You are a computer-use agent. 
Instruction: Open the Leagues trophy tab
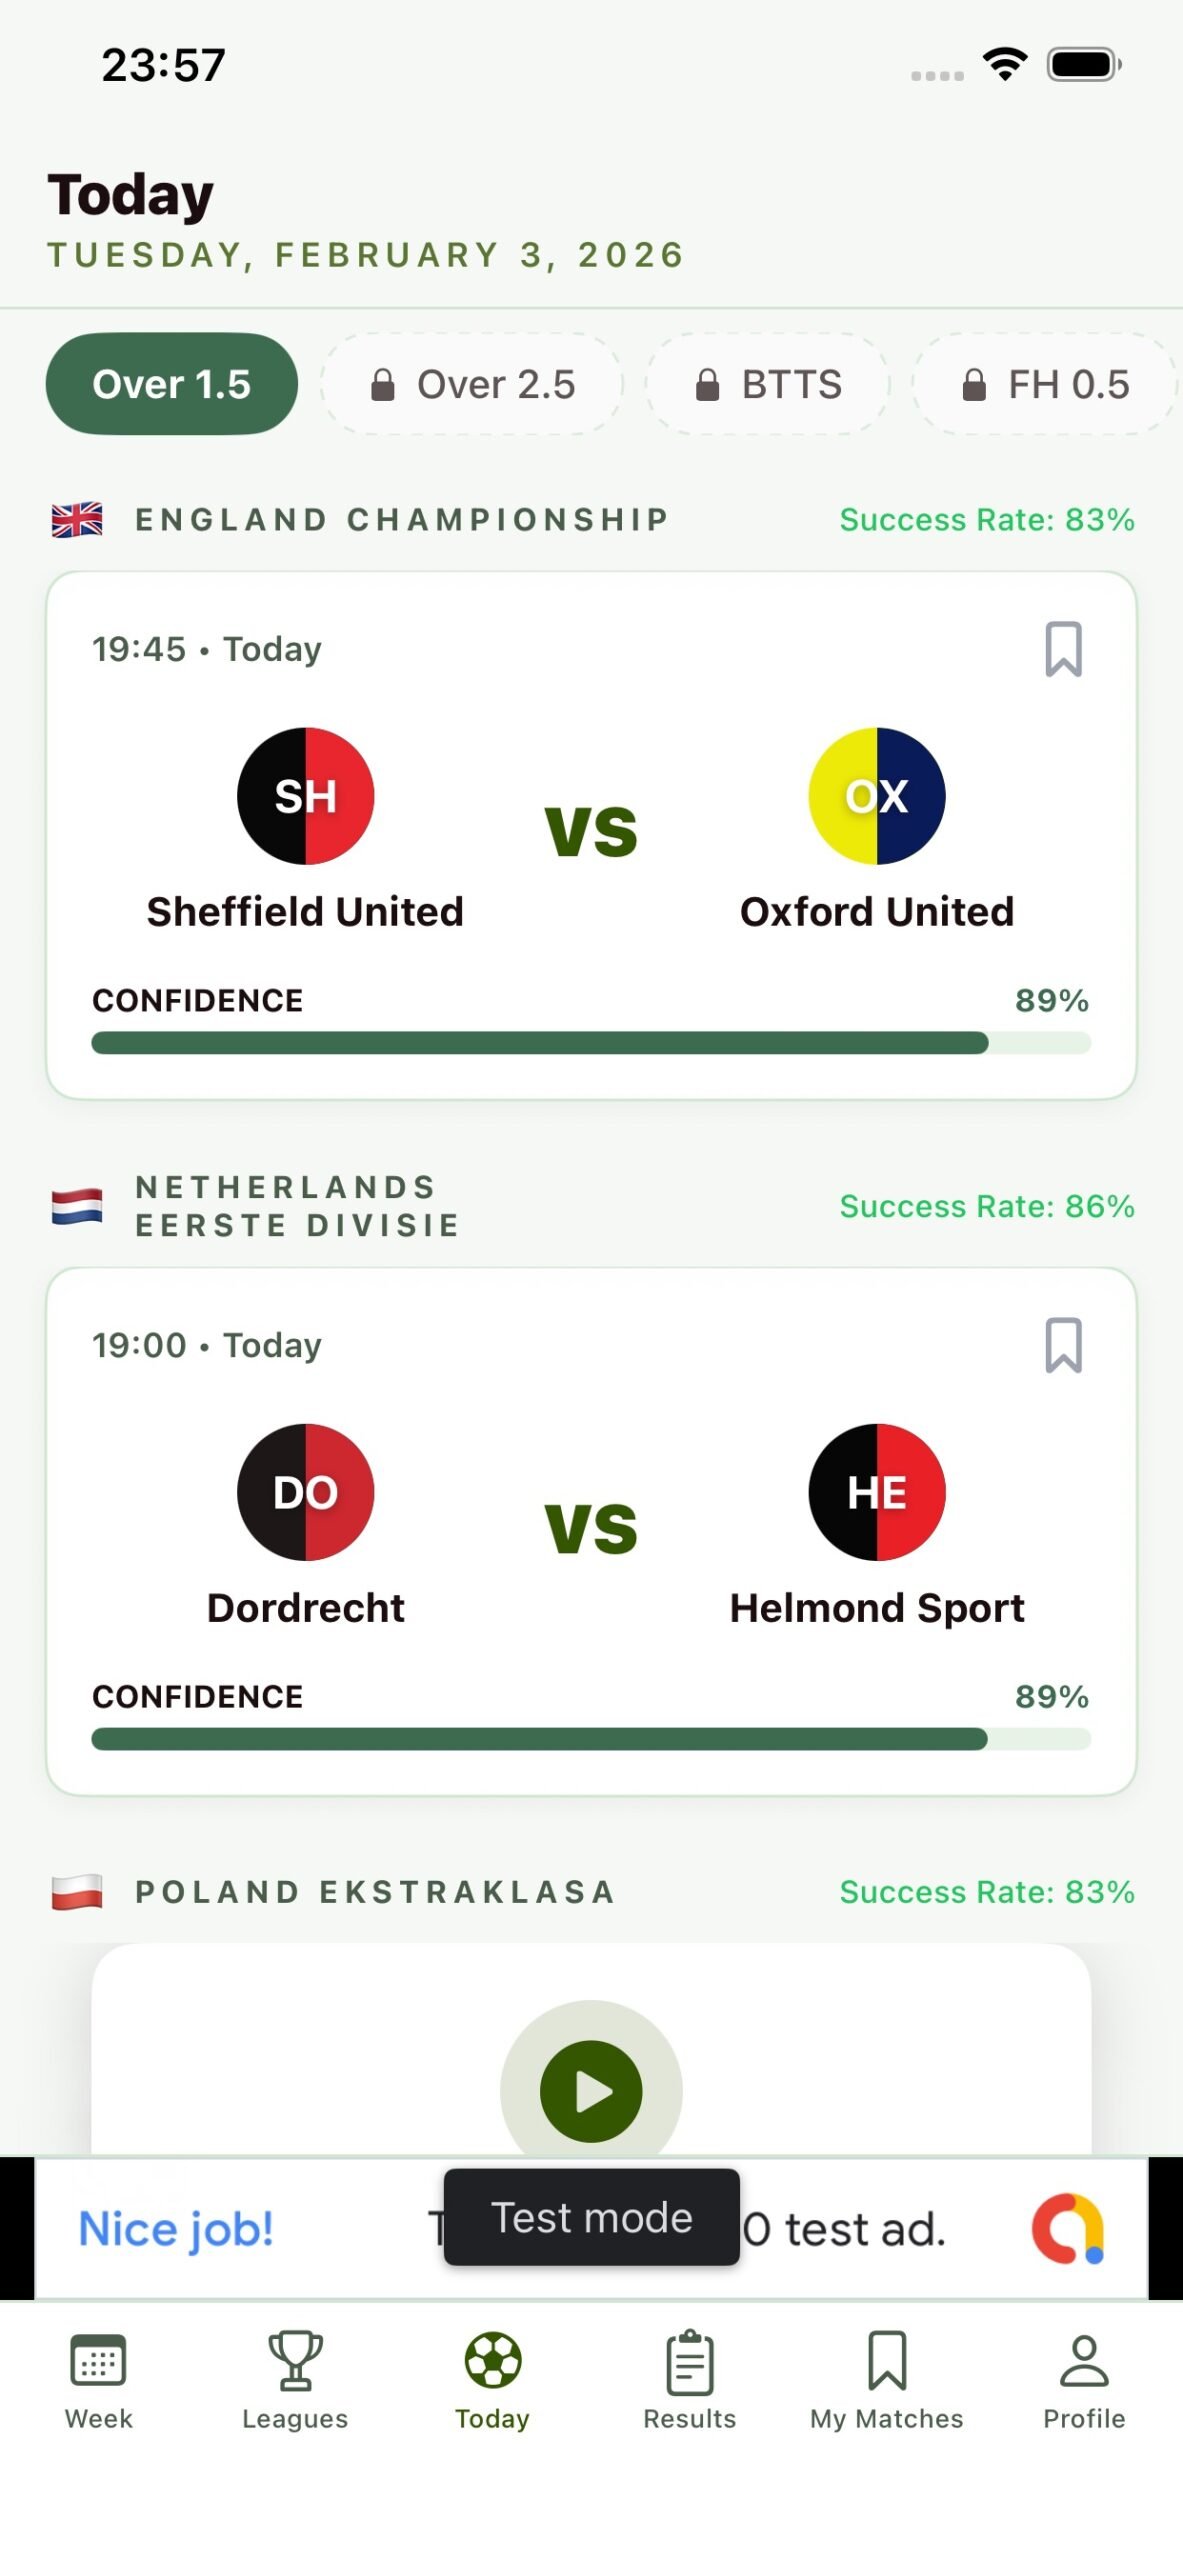tap(295, 2380)
